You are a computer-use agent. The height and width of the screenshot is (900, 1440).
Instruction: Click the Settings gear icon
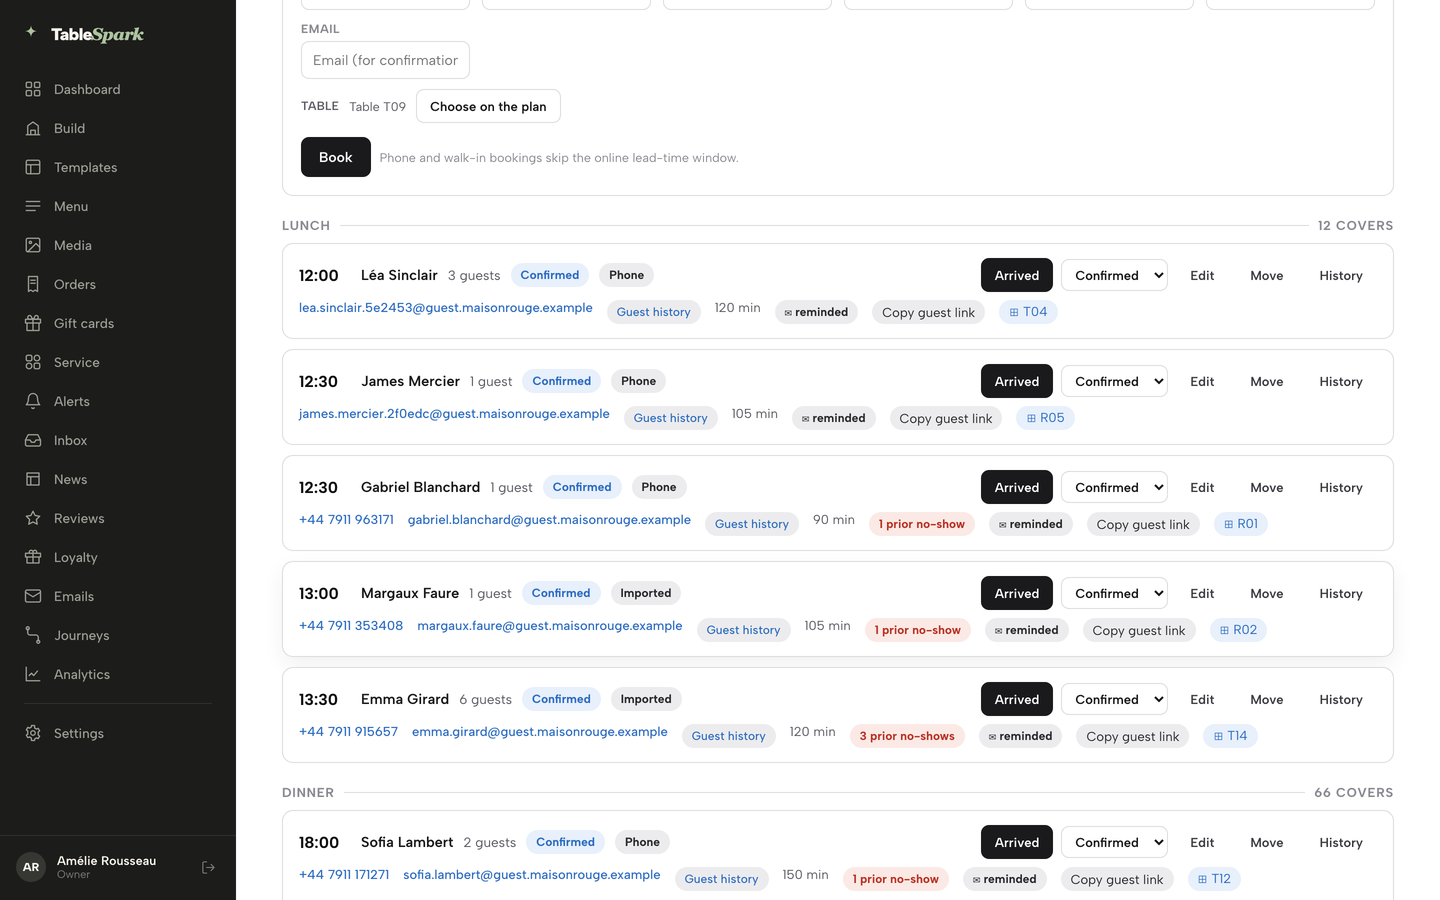pos(33,733)
